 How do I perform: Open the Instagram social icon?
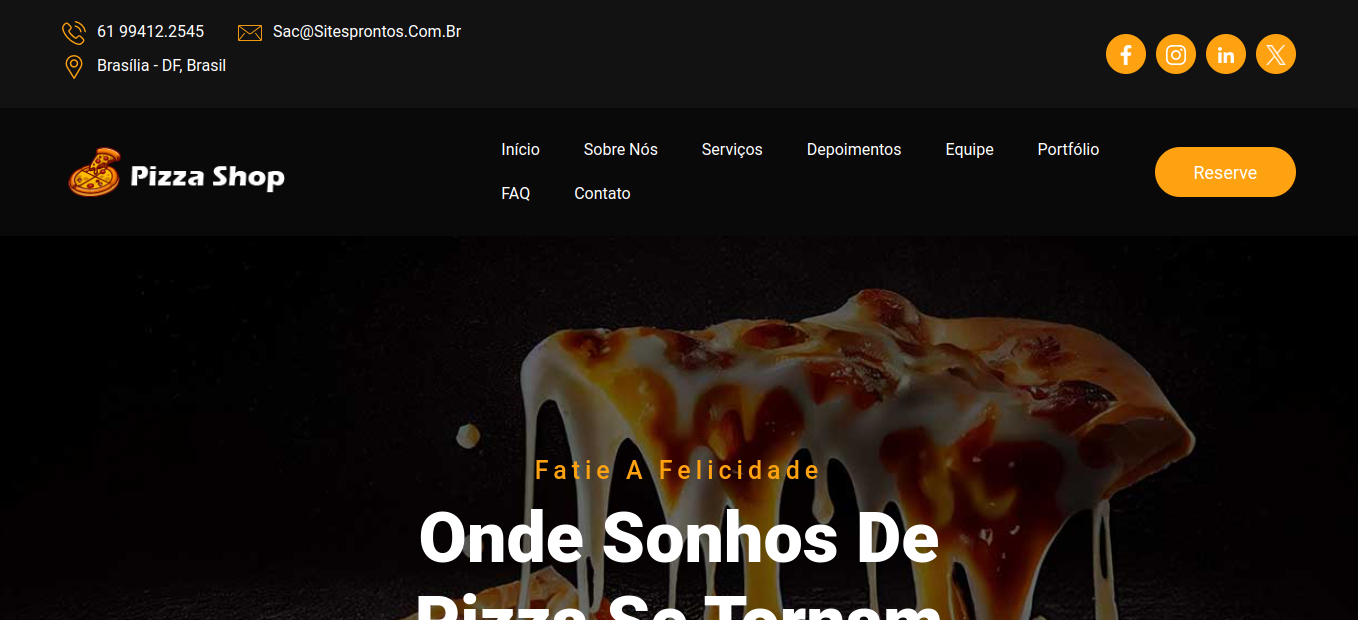pos(1175,54)
